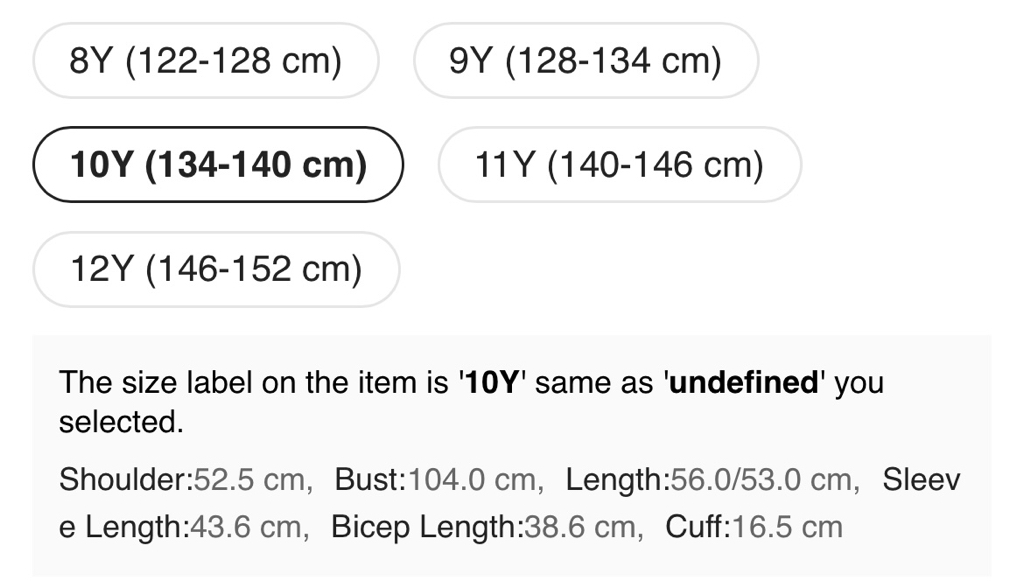1024x581 pixels.
Task: Click the 38.6 cm bicep value
Action: pos(580,527)
